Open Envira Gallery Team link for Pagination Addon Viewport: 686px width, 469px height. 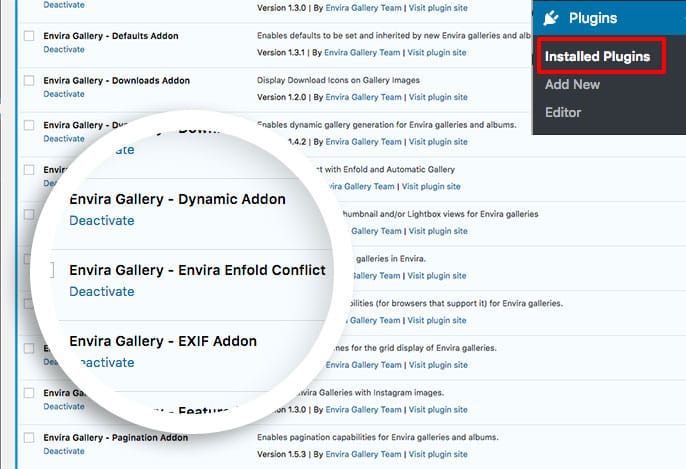pos(362,455)
